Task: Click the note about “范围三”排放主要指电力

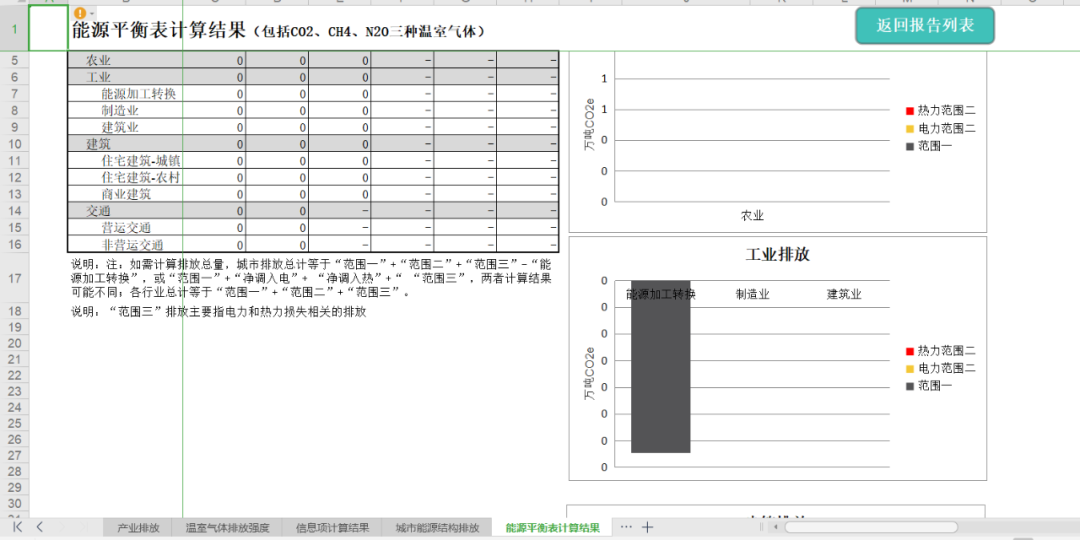Action: (218, 312)
